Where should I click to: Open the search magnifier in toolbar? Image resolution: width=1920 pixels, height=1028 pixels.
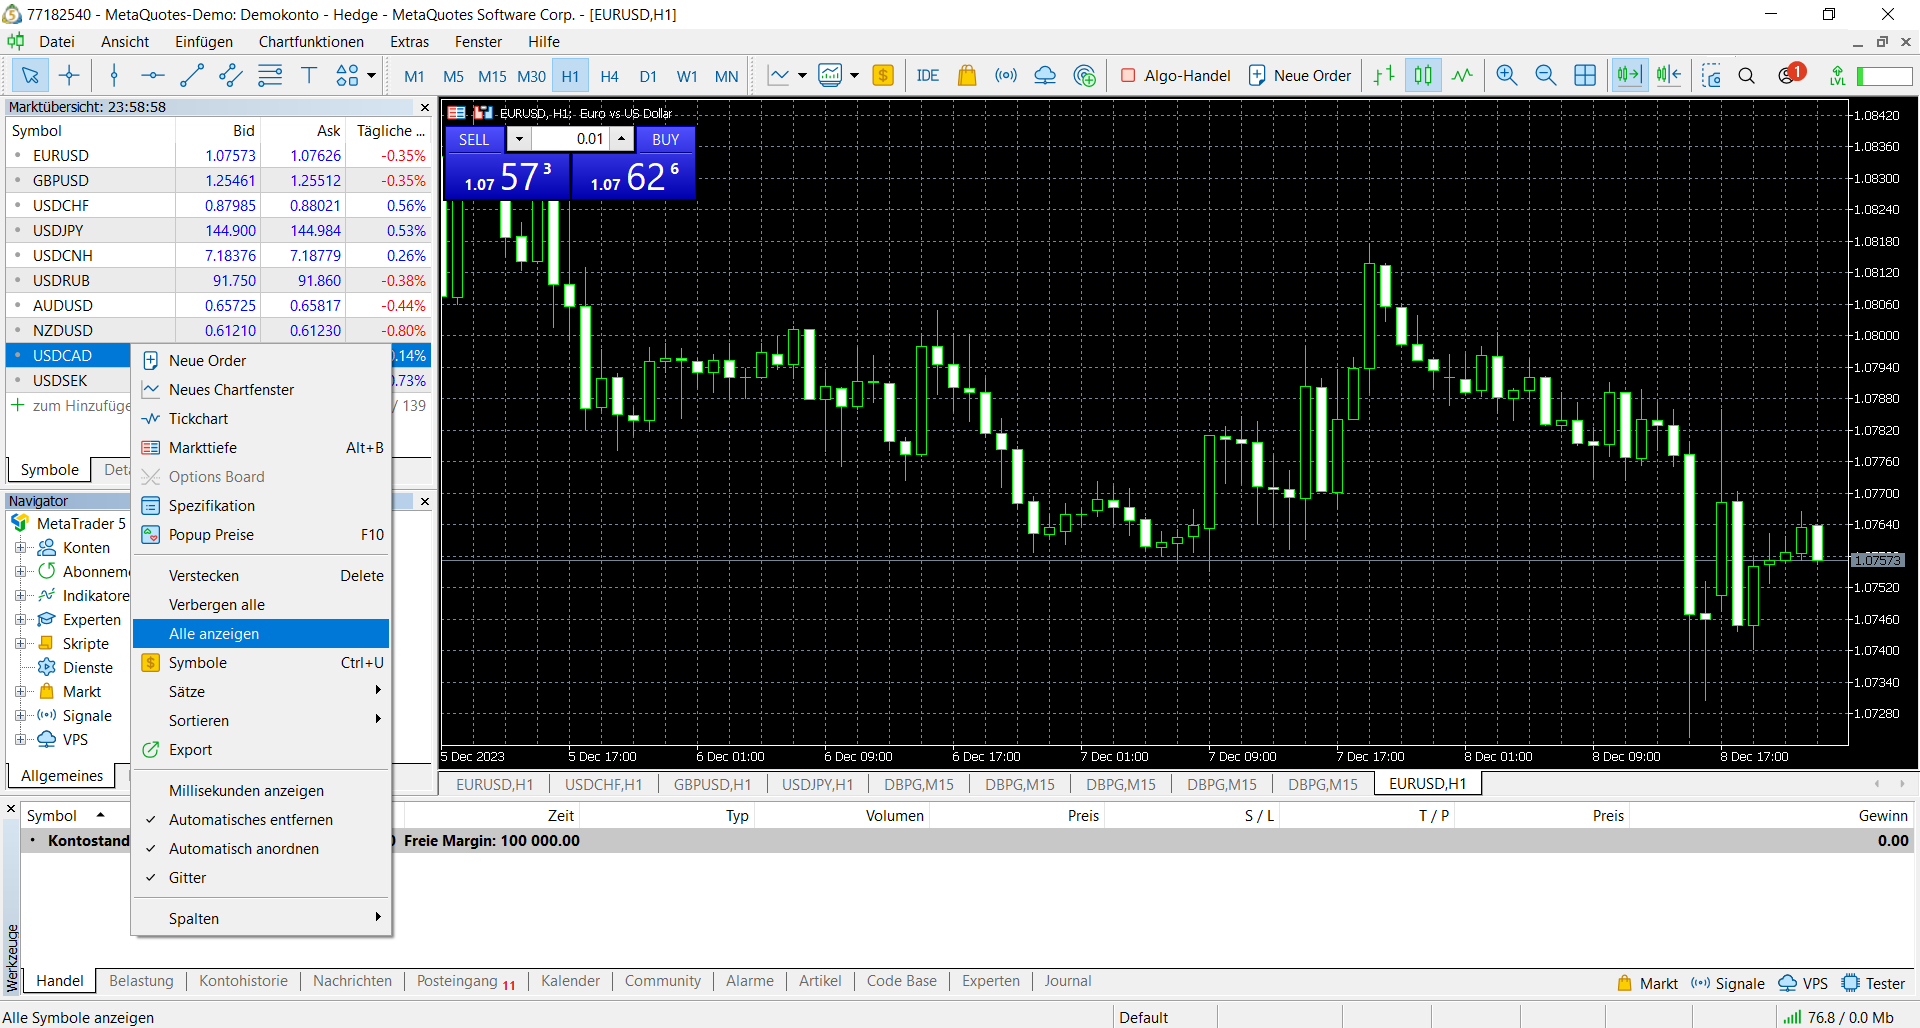pos(1747,75)
